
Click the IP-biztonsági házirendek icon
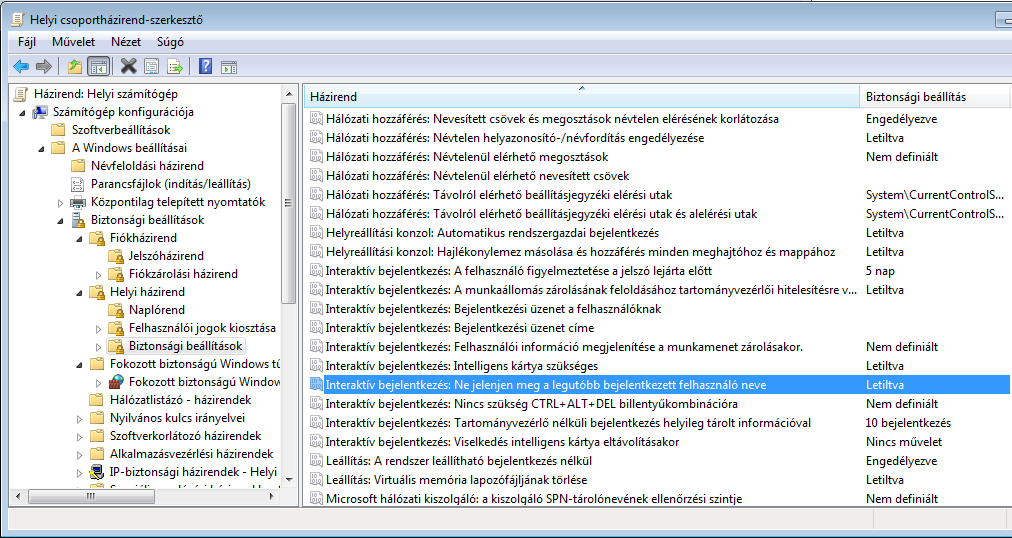97,472
